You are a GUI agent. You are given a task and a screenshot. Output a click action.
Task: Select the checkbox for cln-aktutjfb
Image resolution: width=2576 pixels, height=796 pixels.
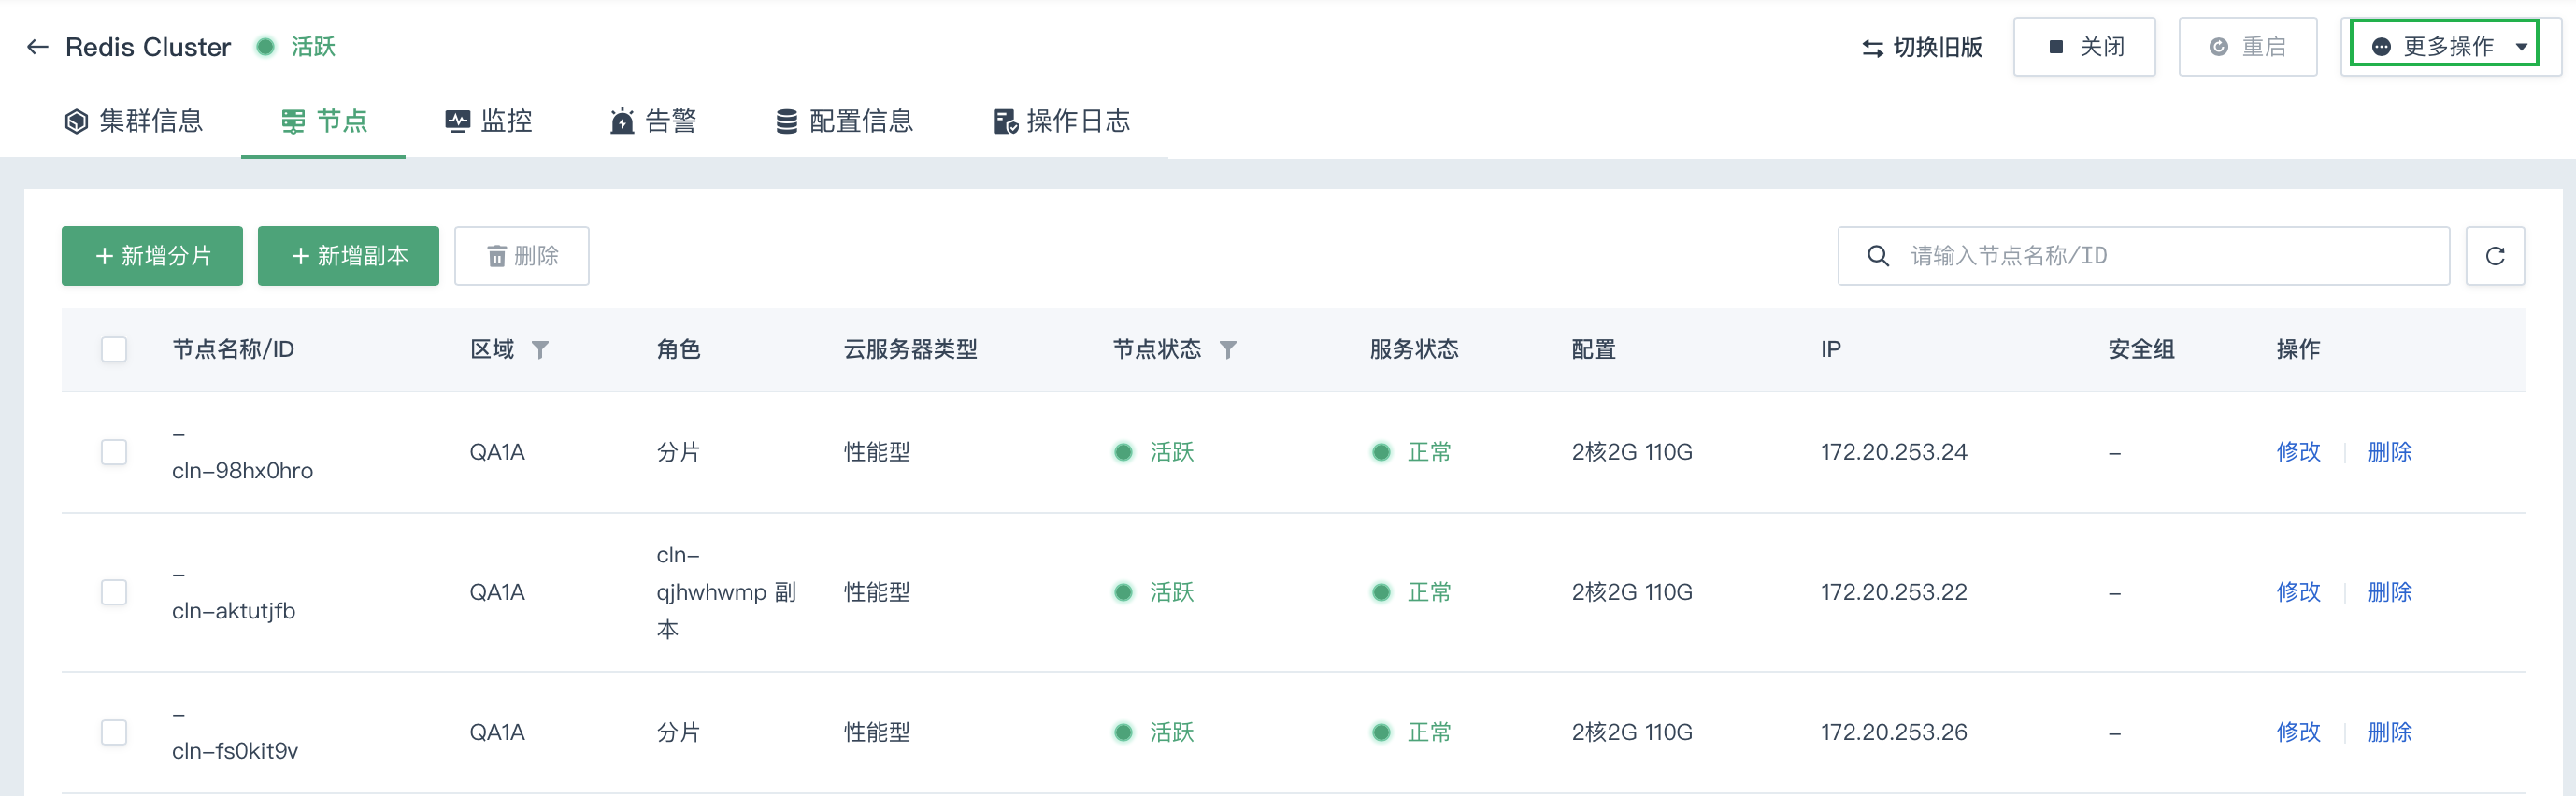click(114, 592)
